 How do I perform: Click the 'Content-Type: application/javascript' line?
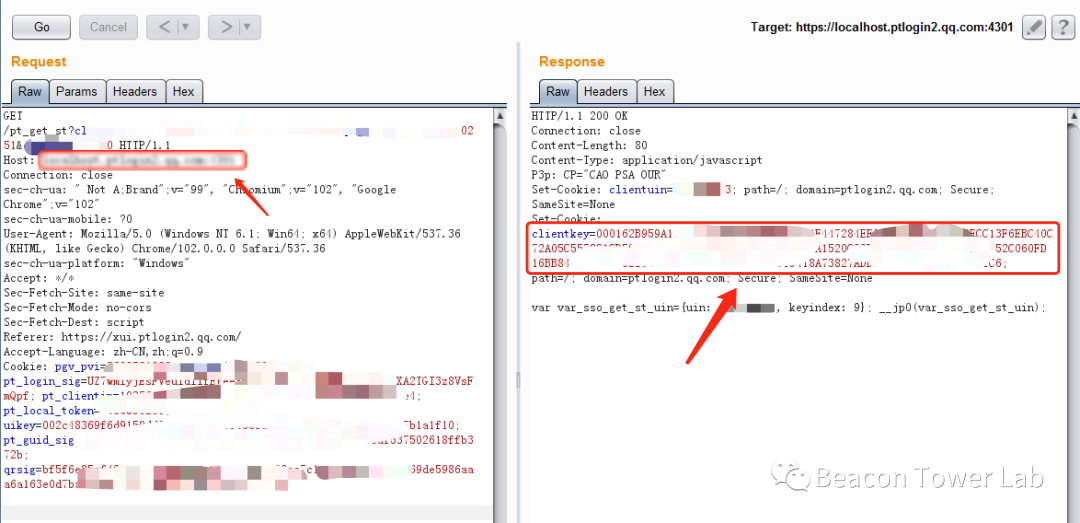click(647, 160)
